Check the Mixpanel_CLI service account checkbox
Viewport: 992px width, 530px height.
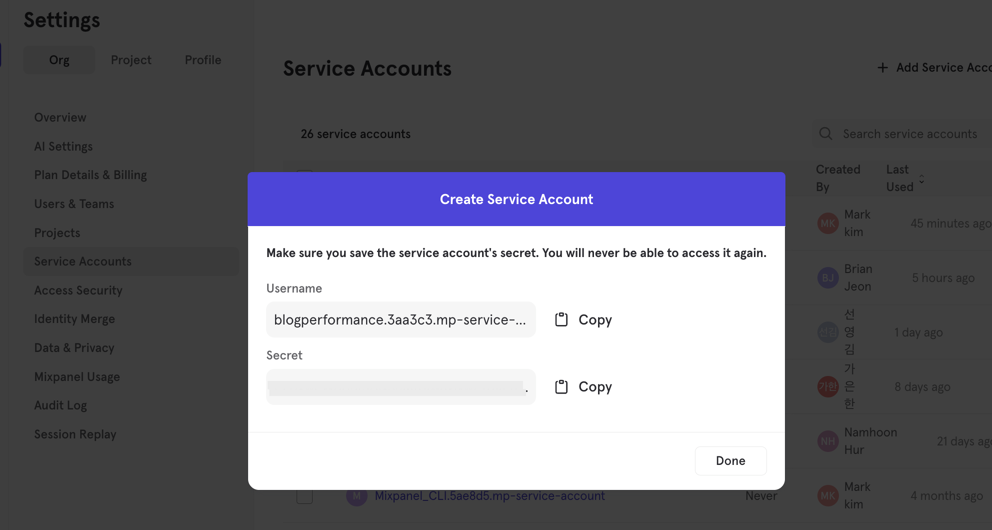[x=304, y=496]
